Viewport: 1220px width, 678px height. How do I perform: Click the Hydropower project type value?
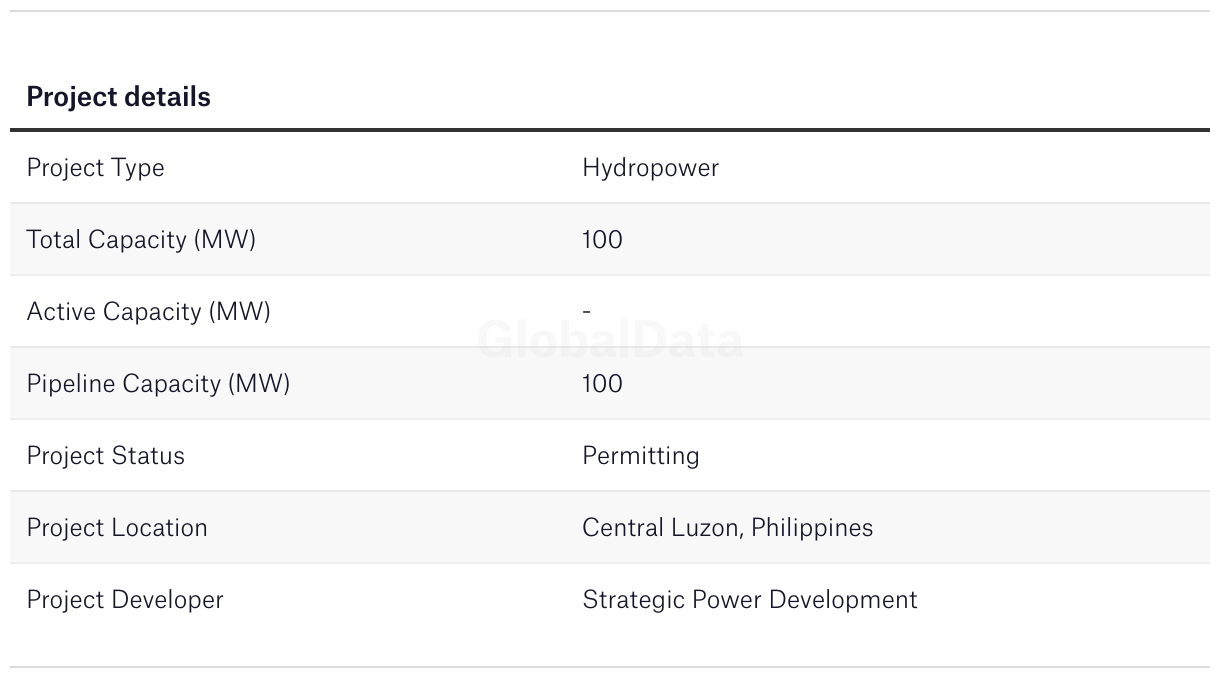pos(650,168)
